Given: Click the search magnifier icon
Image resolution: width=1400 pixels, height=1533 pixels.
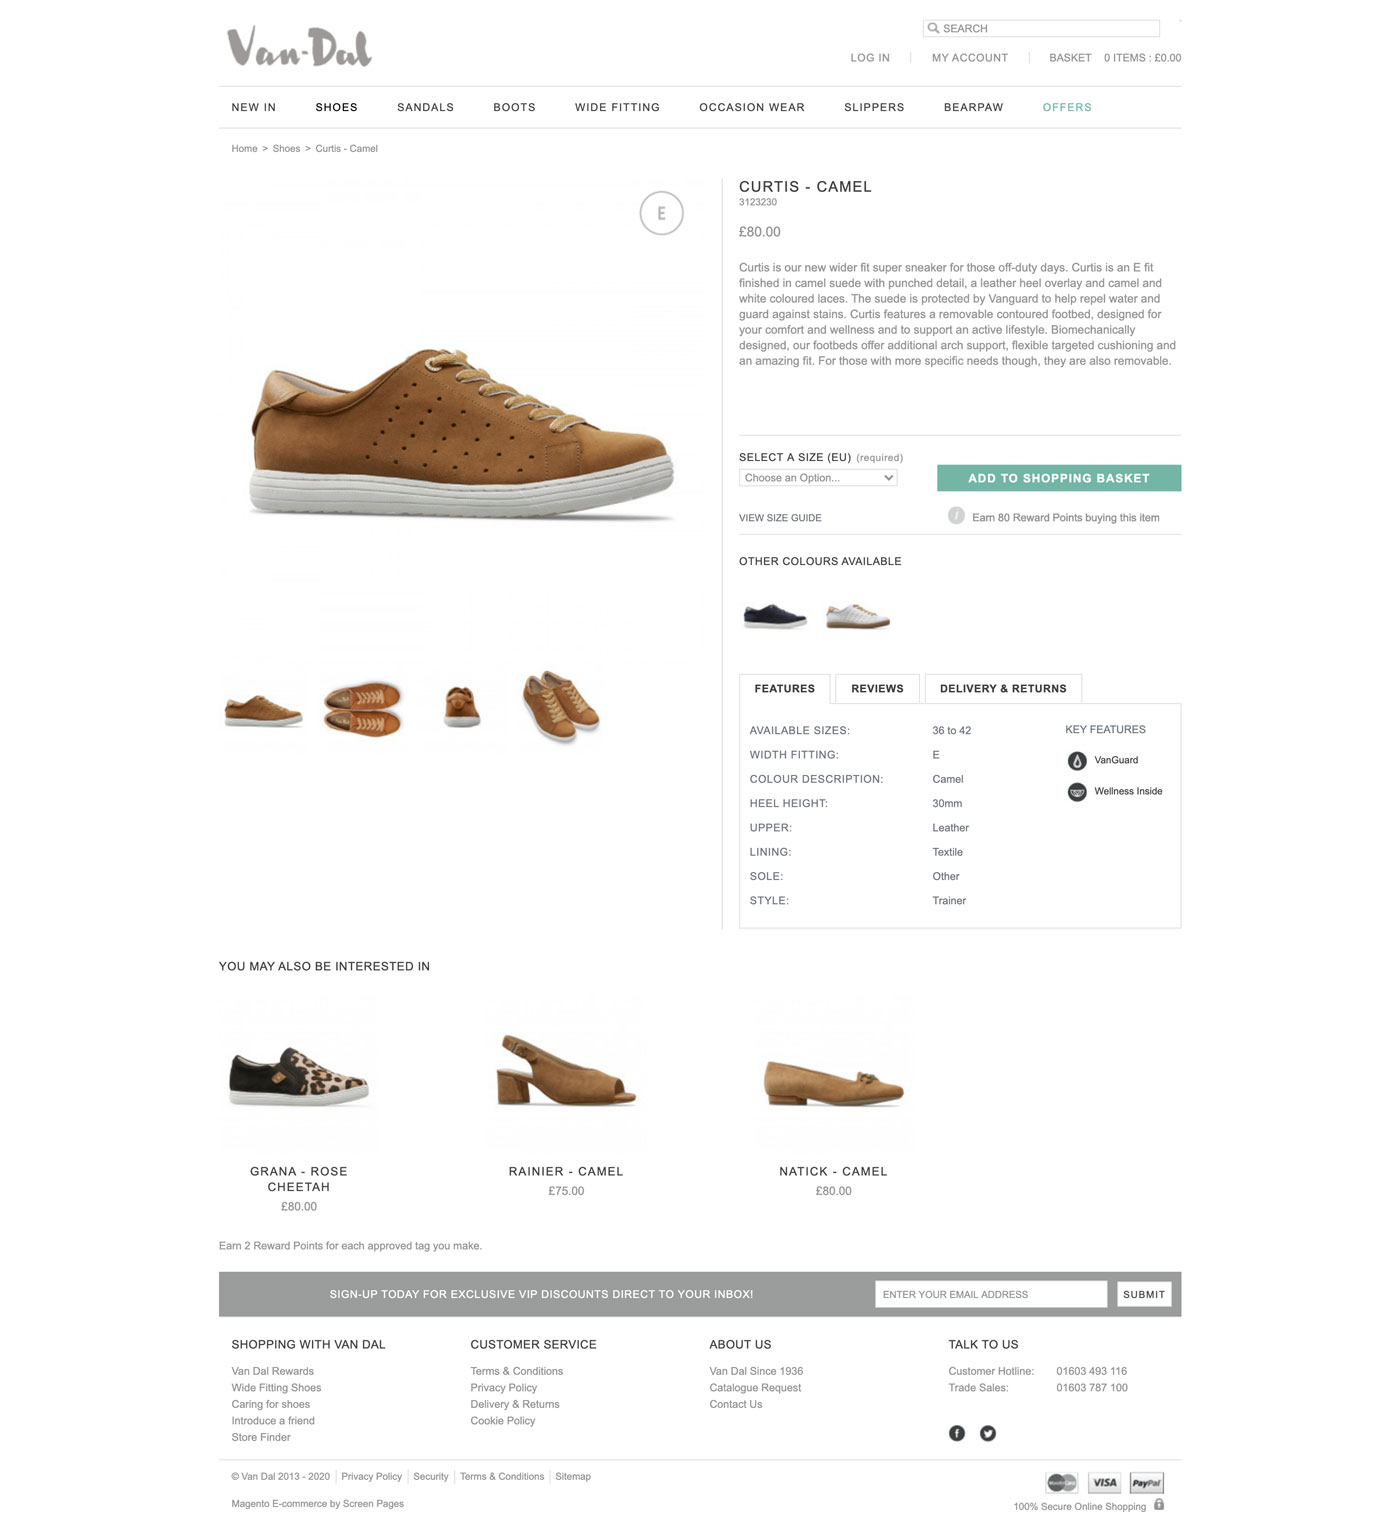Looking at the screenshot, I should click(933, 28).
